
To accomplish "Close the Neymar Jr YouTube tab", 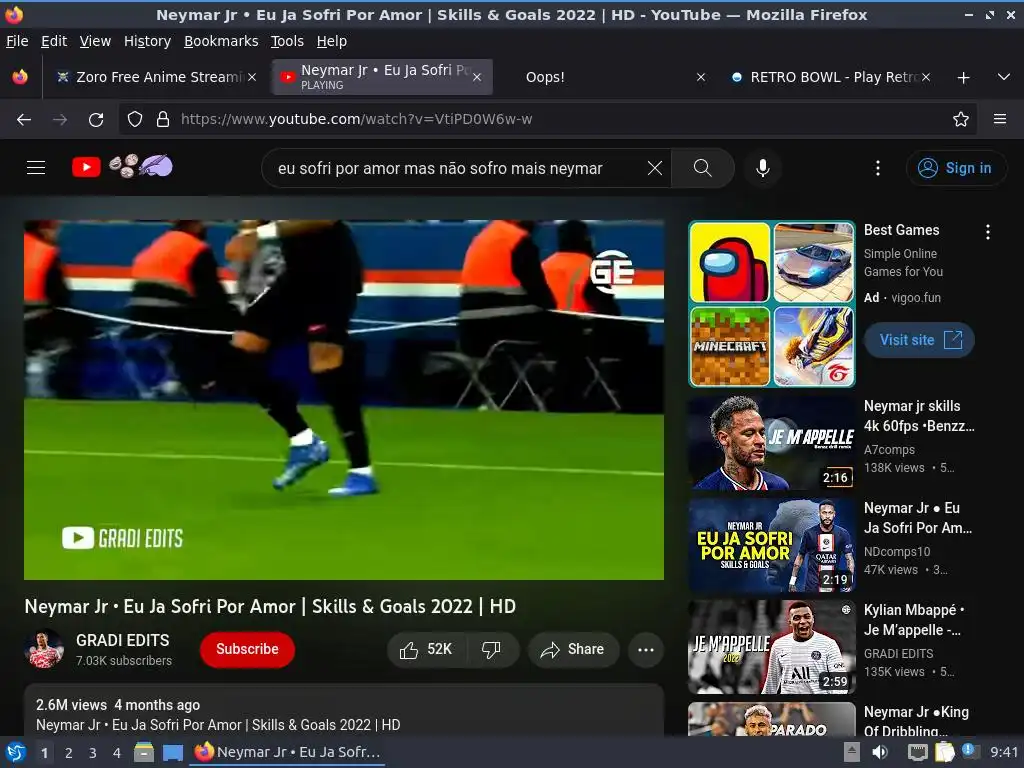I will click(477, 77).
